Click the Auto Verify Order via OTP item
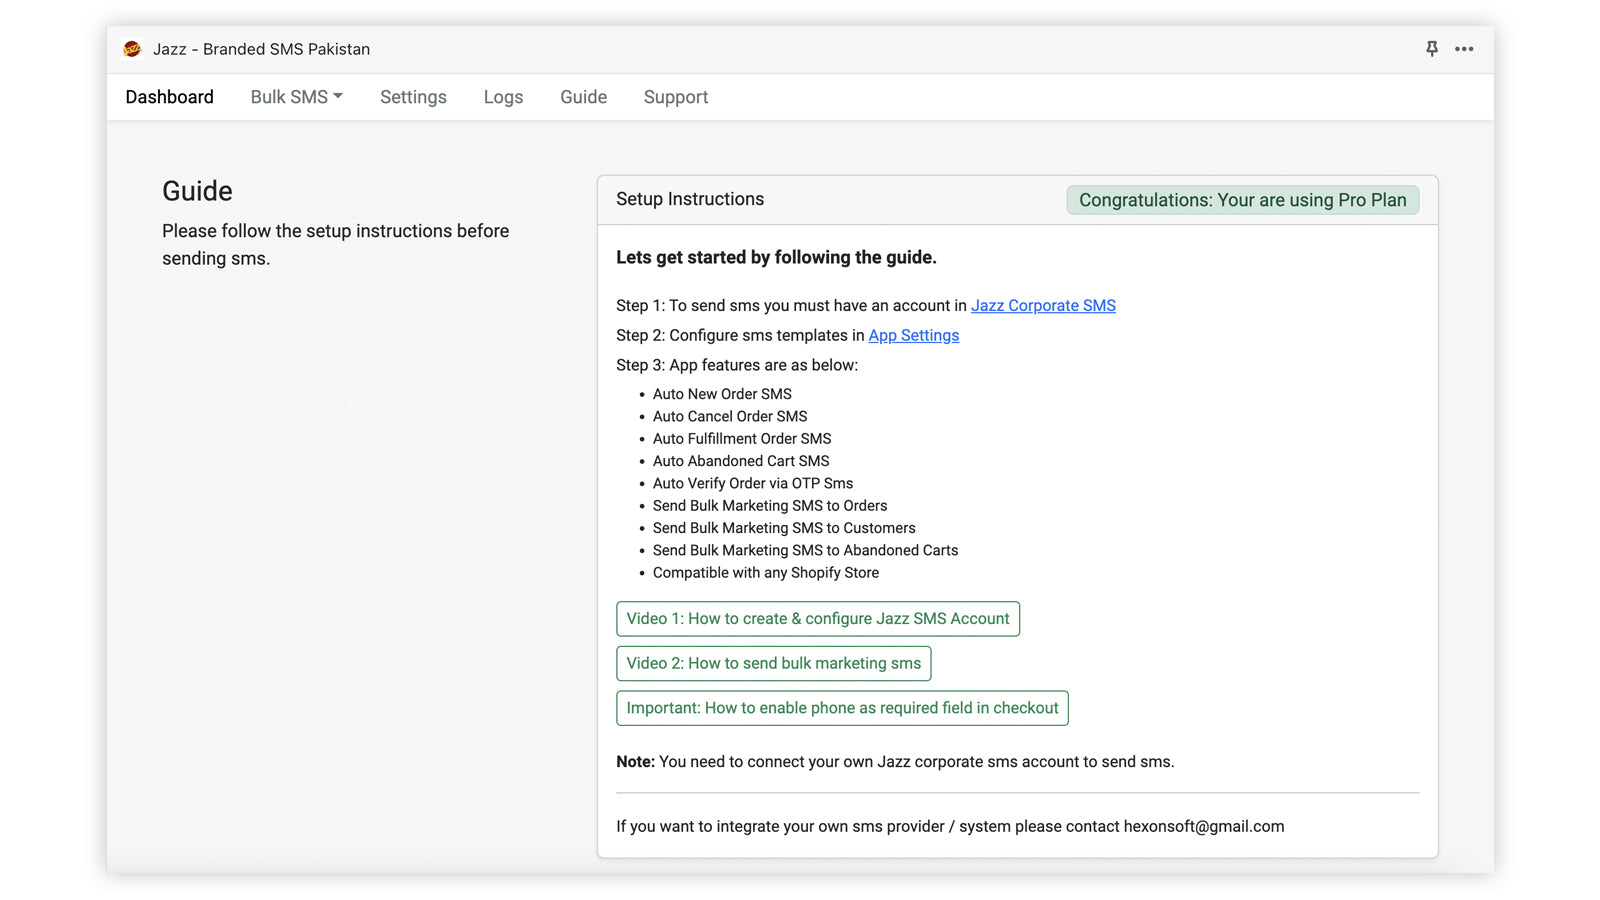The image size is (1600, 900). click(753, 483)
